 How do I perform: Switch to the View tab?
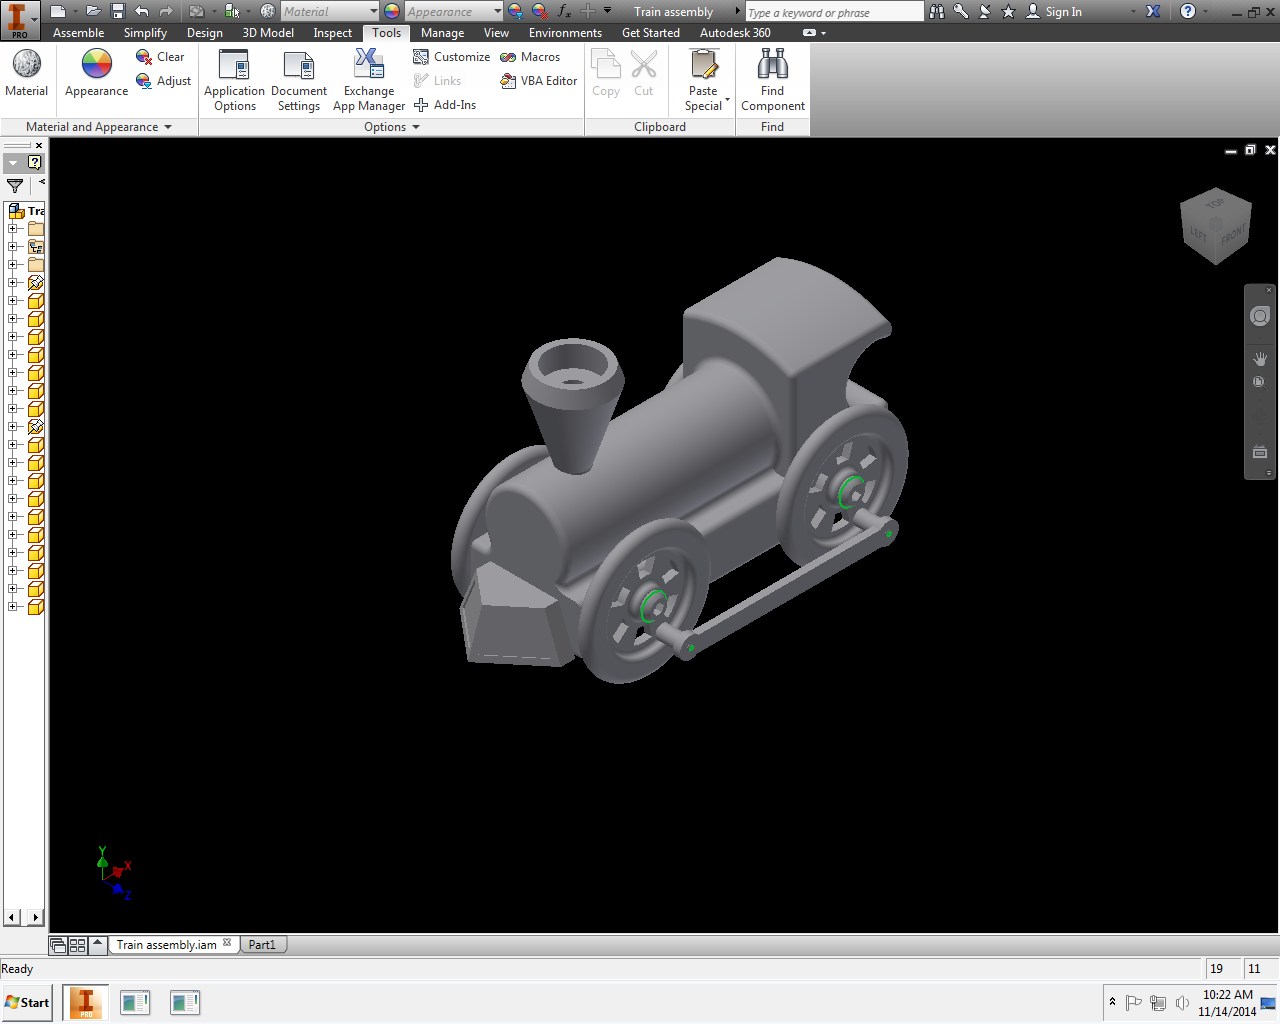click(x=496, y=33)
